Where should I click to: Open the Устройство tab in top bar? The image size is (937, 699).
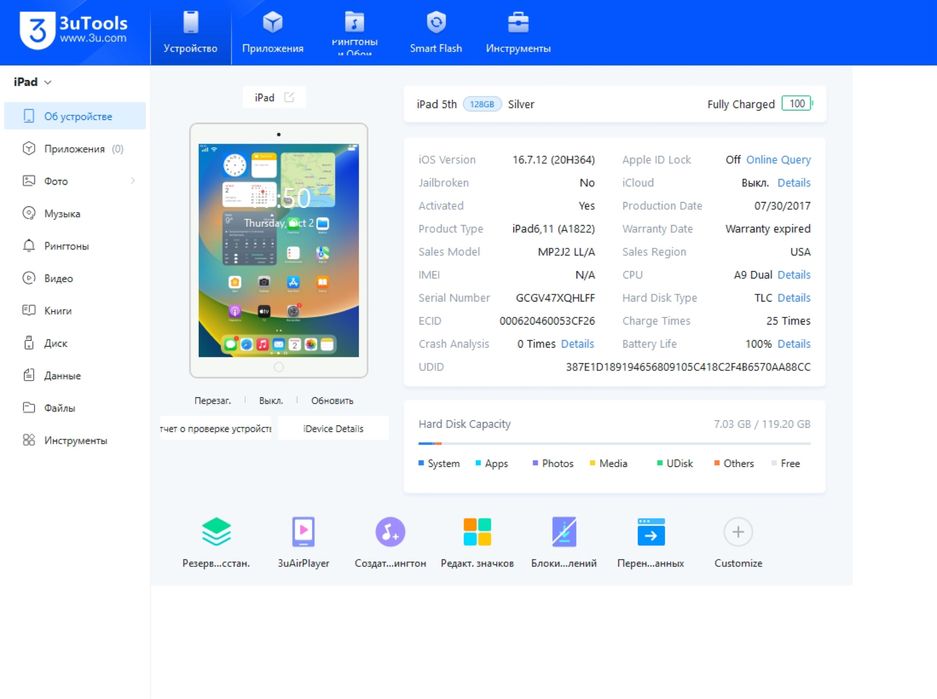[x=191, y=32]
